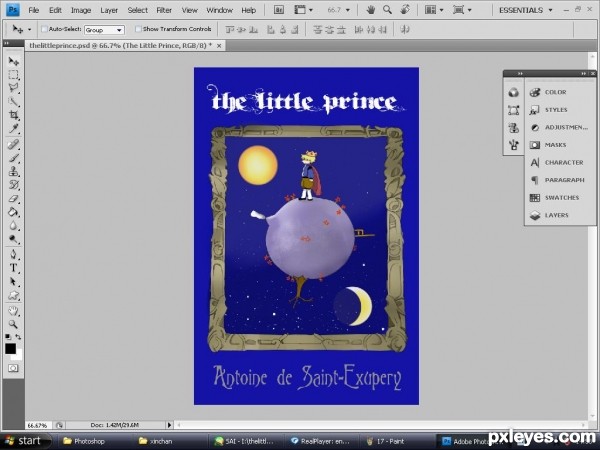The width and height of the screenshot is (600, 450).
Task: Close thelittleprince.psd document tab
Action: click(219, 46)
